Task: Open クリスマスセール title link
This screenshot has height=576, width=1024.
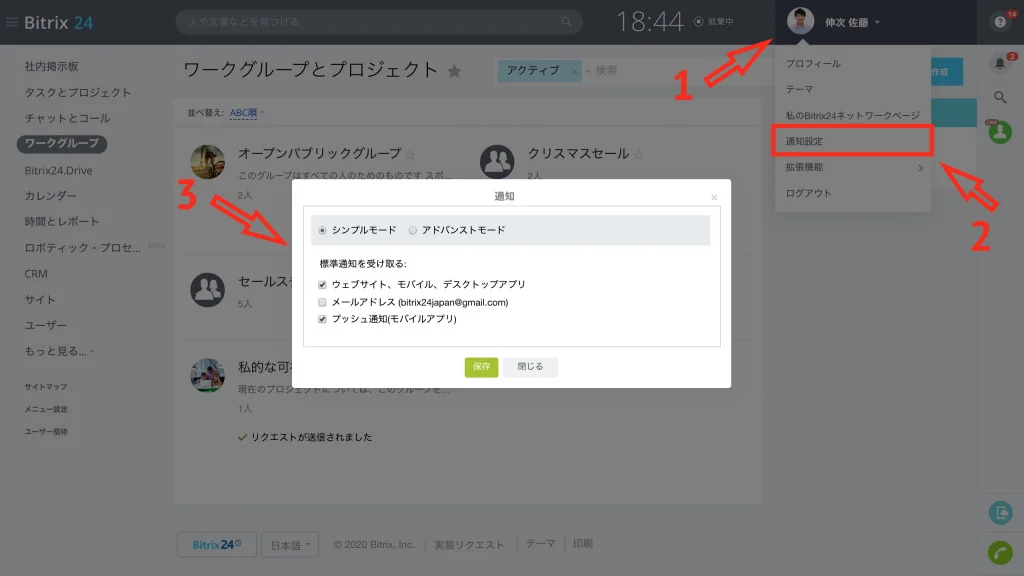Action: click(x=579, y=153)
